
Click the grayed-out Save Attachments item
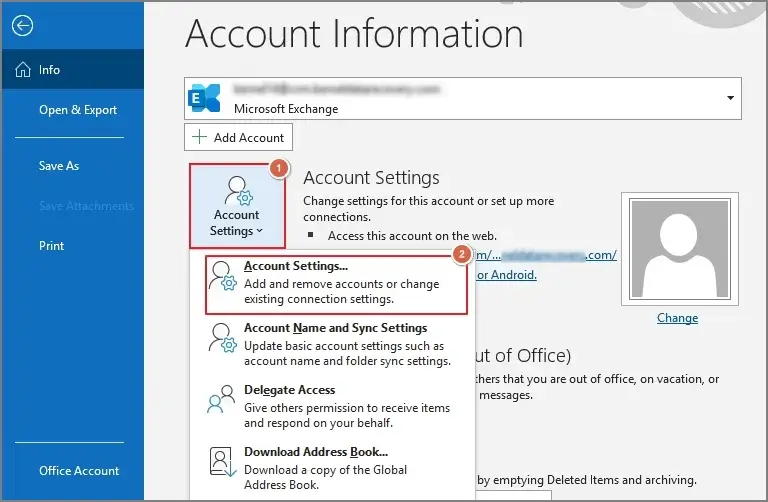point(86,206)
